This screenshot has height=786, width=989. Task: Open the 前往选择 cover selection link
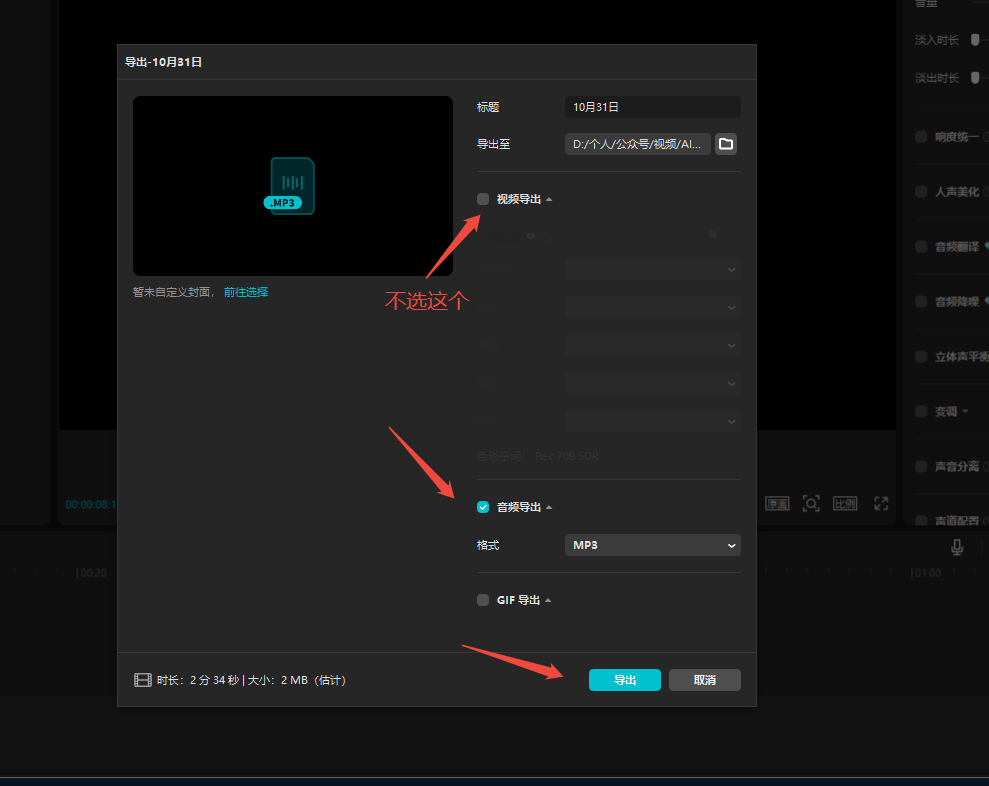click(x=245, y=292)
